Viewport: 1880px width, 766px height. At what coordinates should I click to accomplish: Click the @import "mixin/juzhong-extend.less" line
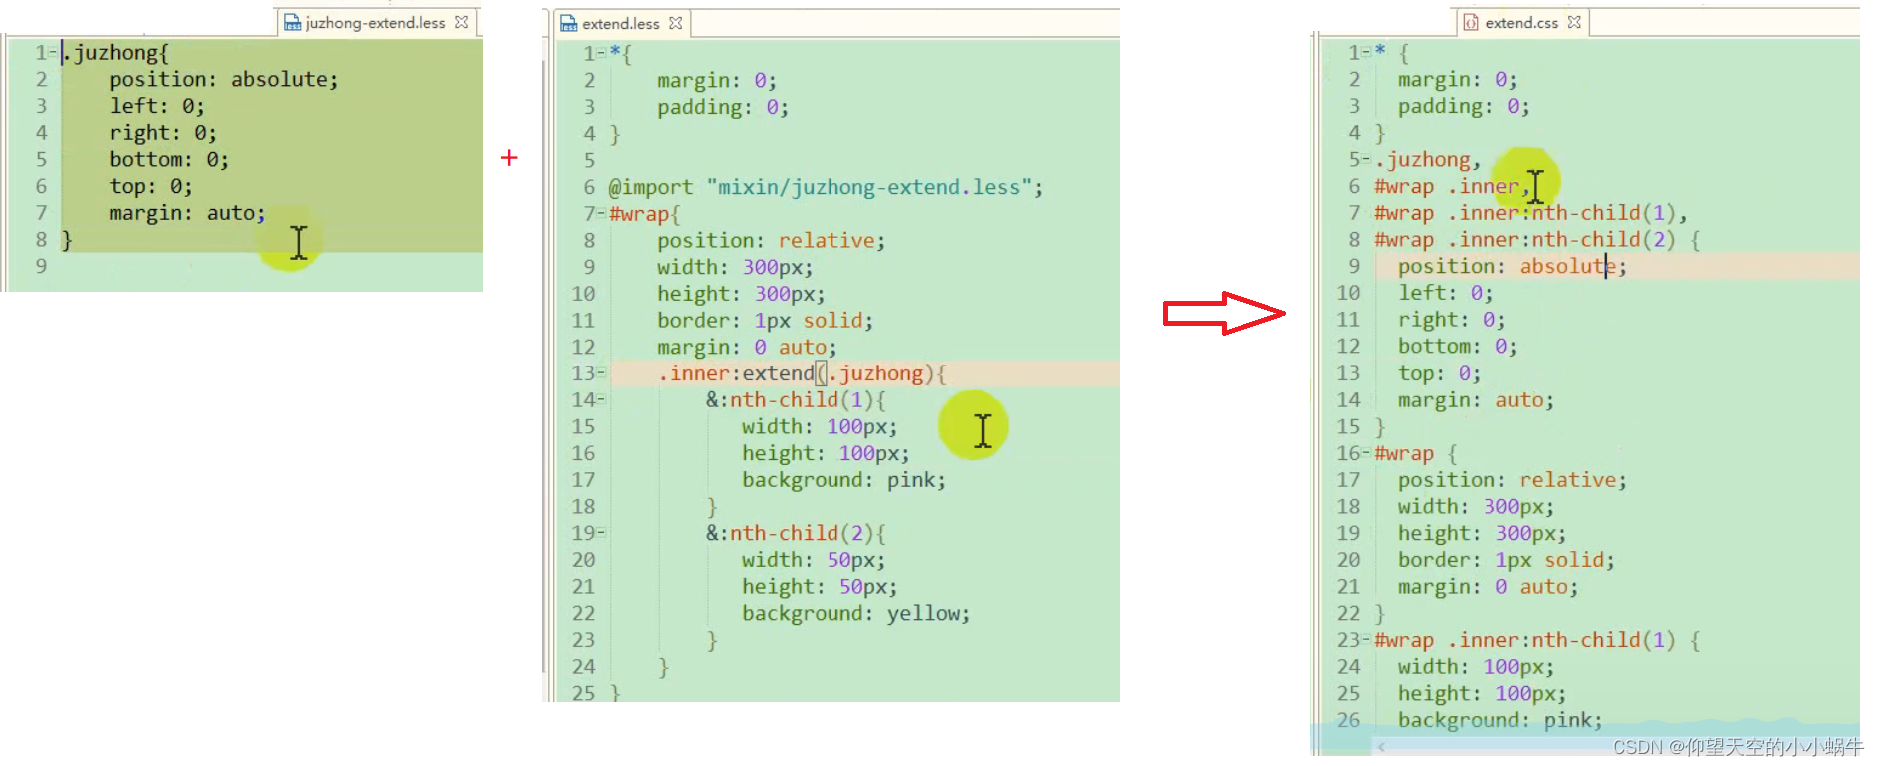click(x=826, y=187)
